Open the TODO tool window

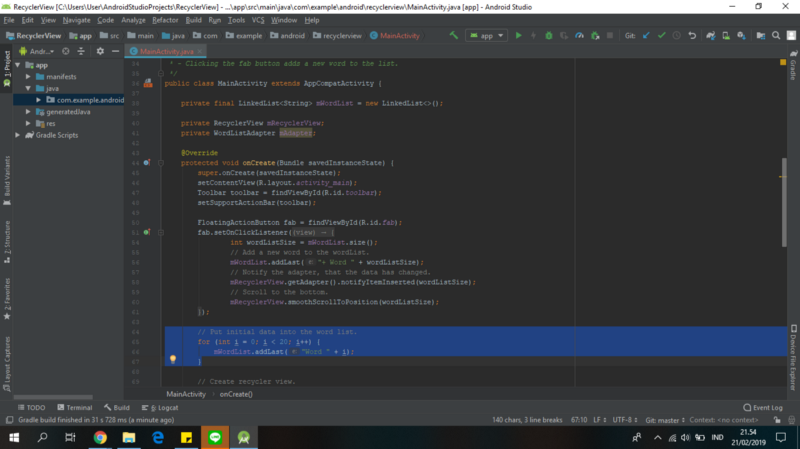point(31,408)
